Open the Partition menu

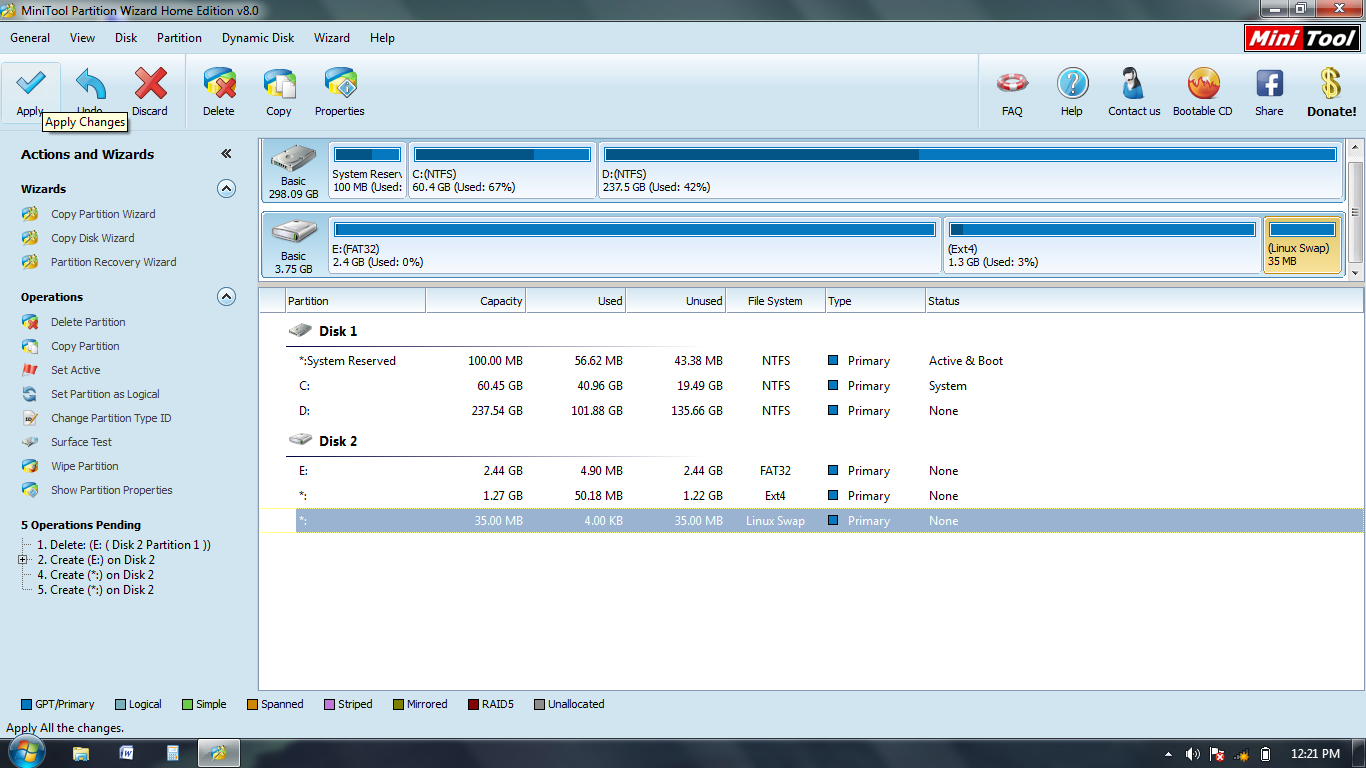click(x=179, y=38)
